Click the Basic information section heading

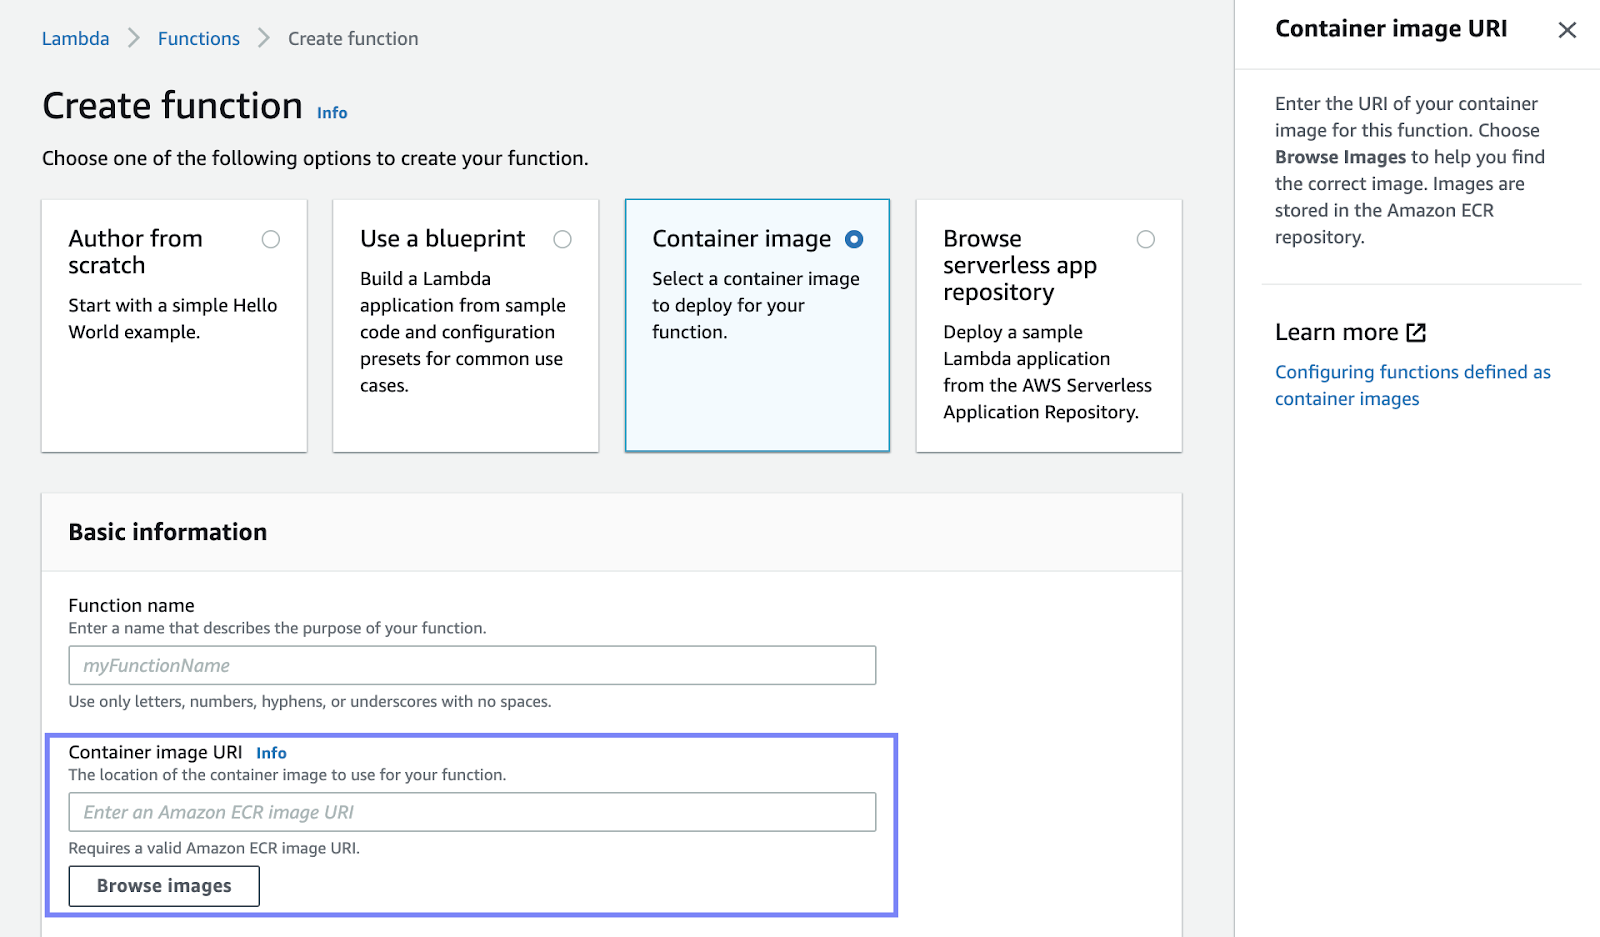168,532
